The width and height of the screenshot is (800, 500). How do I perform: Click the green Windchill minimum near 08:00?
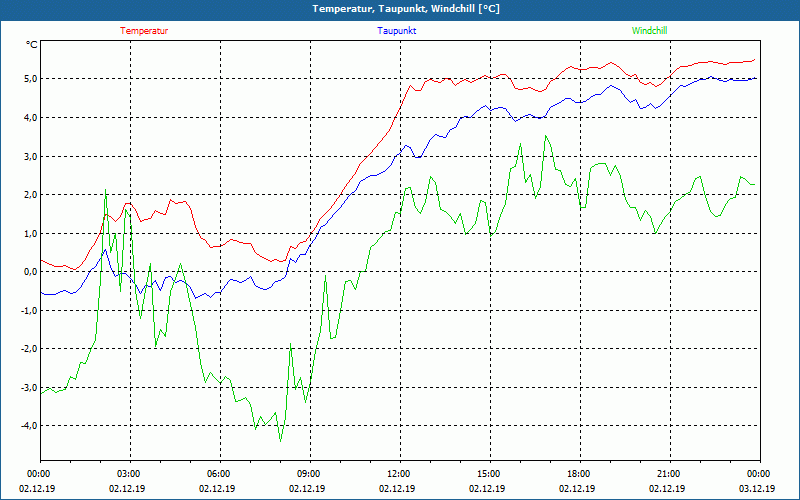[x=280, y=441]
